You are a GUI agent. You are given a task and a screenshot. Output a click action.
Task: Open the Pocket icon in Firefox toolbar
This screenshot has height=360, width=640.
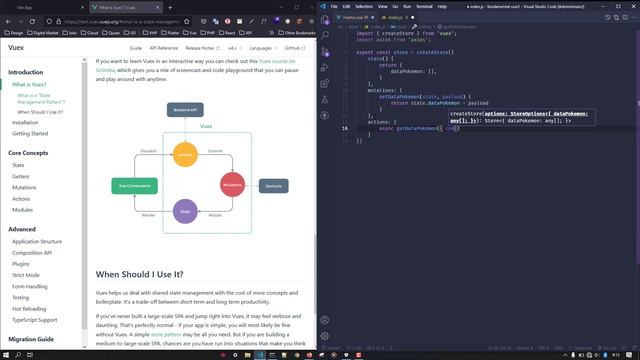click(x=203, y=21)
